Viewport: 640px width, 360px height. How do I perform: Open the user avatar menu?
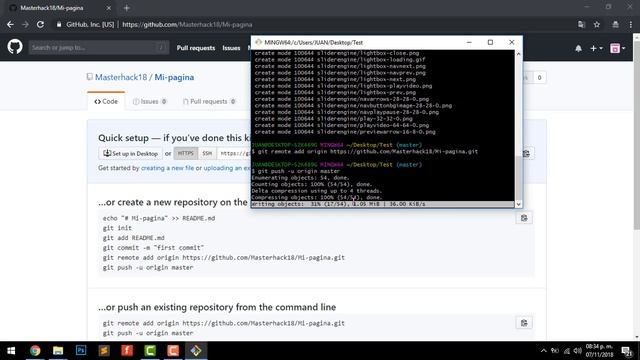click(617, 48)
